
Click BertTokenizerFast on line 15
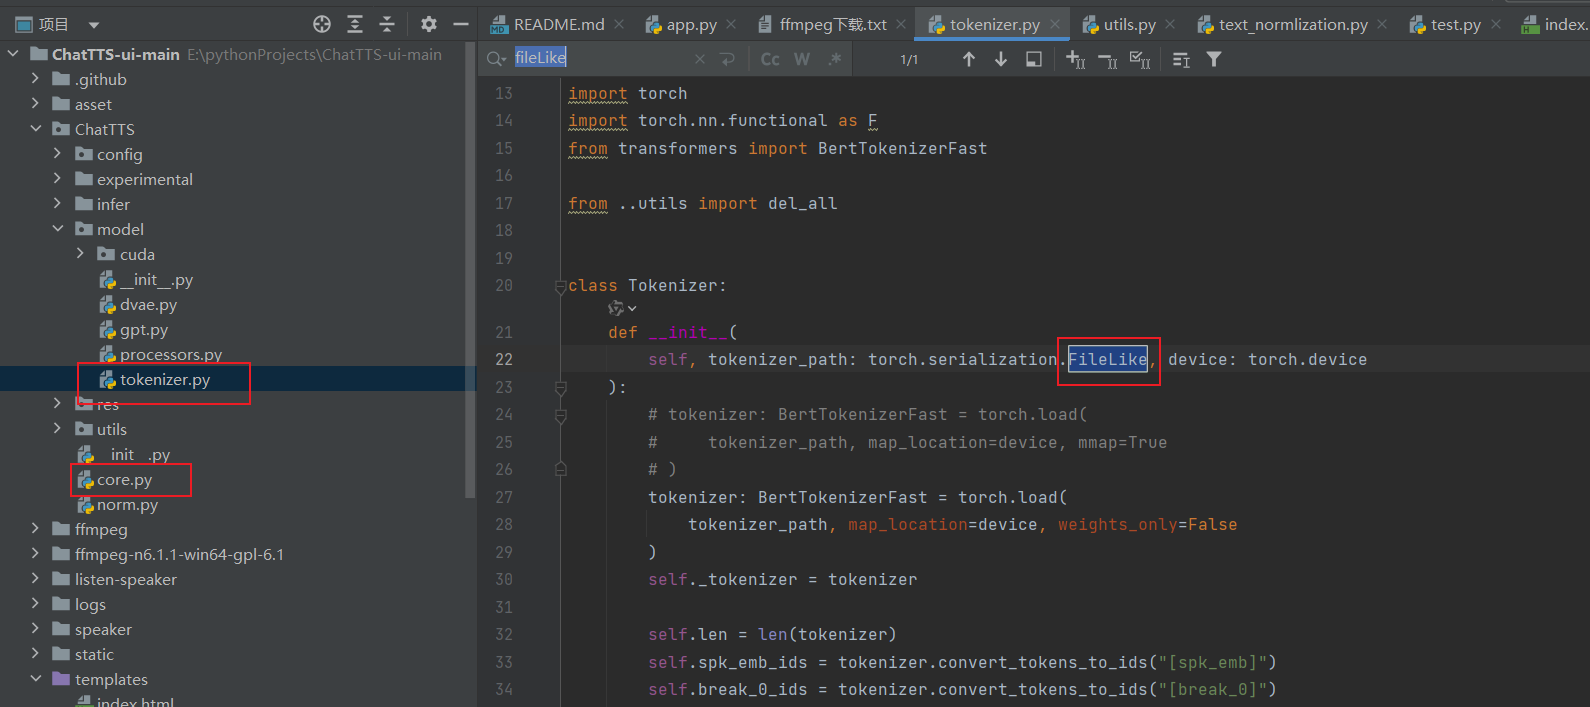902,148
